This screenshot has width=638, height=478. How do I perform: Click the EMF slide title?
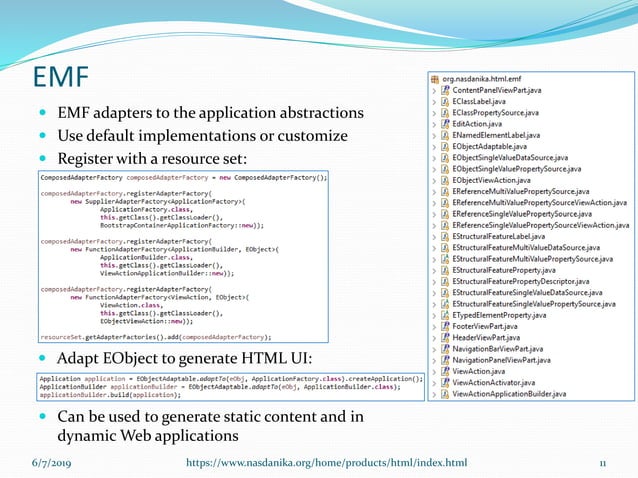[x=61, y=76]
